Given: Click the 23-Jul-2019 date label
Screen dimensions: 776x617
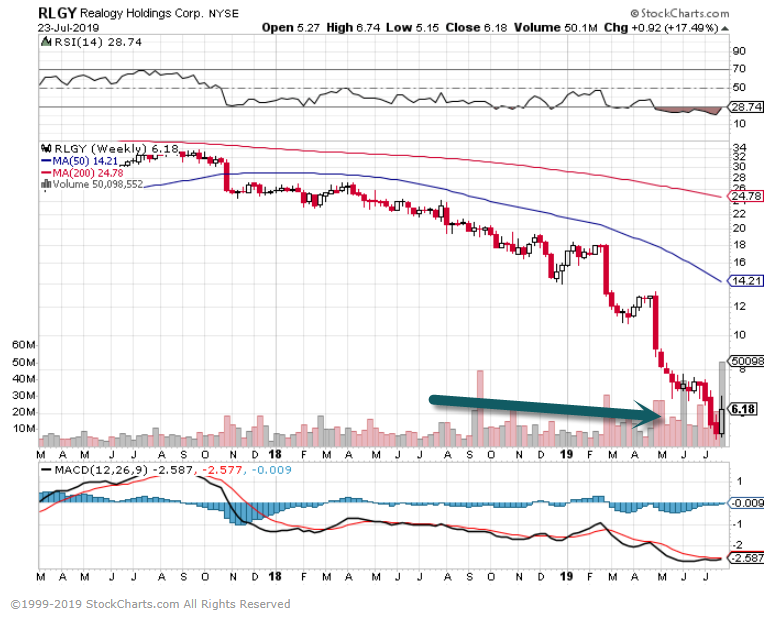Looking at the screenshot, I should (68, 28).
